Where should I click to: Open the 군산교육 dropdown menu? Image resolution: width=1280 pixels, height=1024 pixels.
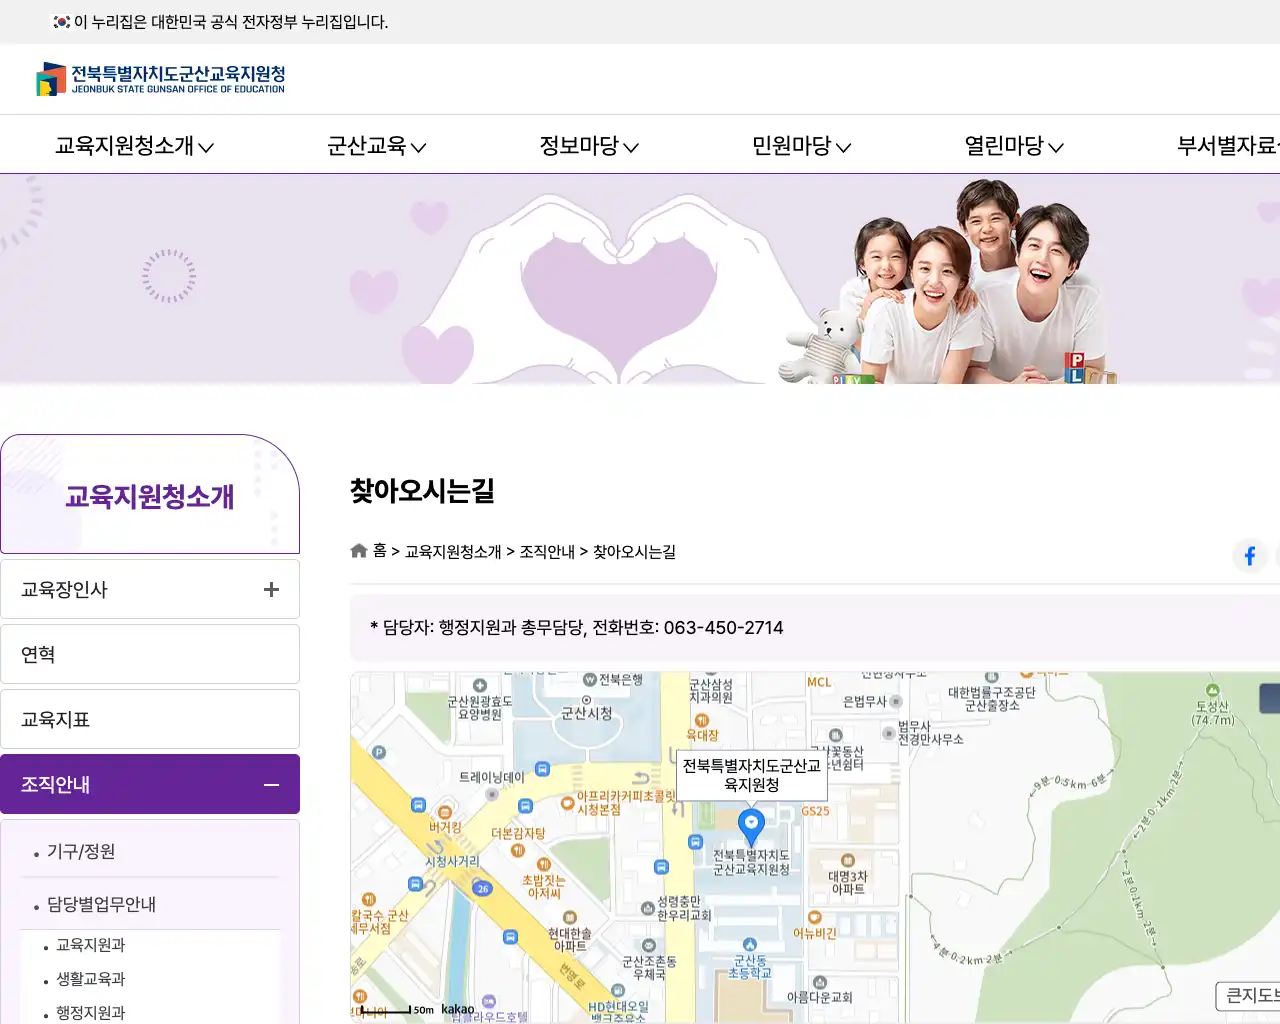[377, 145]
